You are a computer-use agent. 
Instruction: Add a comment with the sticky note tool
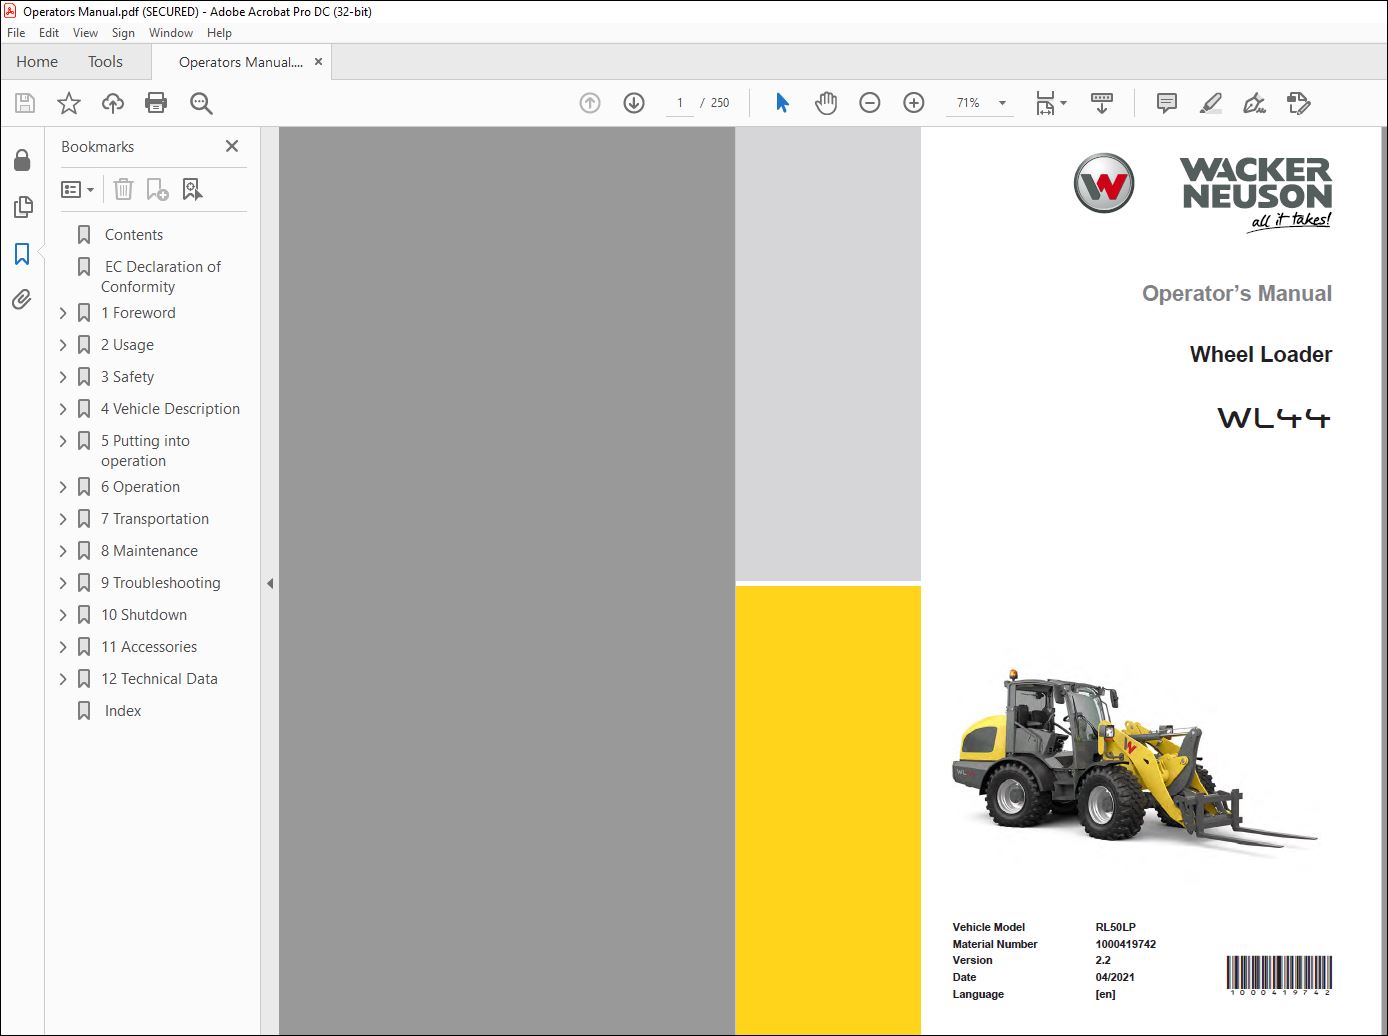1166,103
